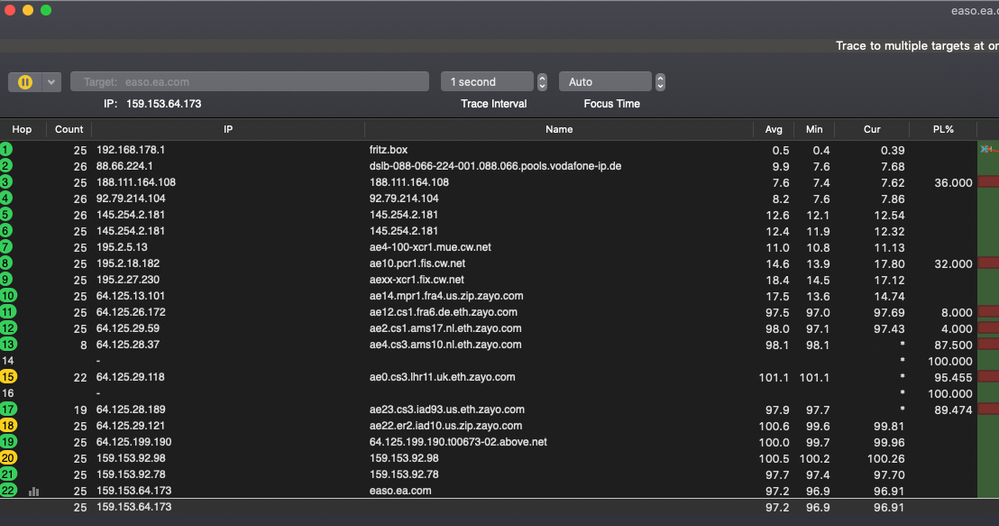Viewport: 999px width, 526px height.
Task: Select hop 6 circle icon
Action: pos(6,231)
